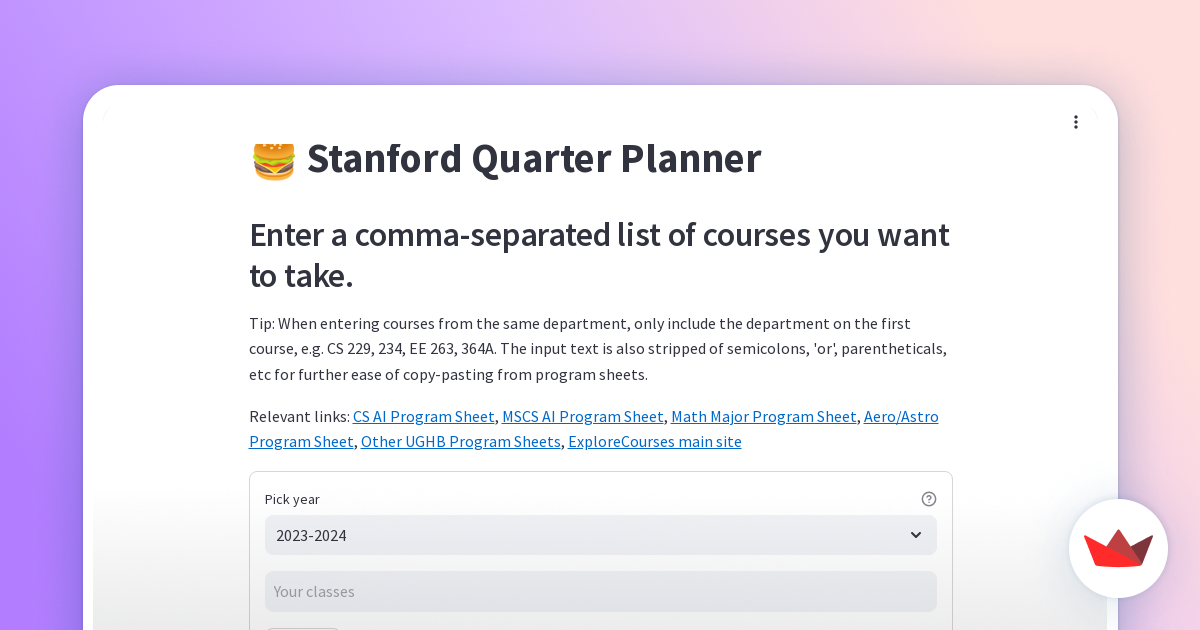
Task: Click the Tip paragraph text
Action: 597,349
